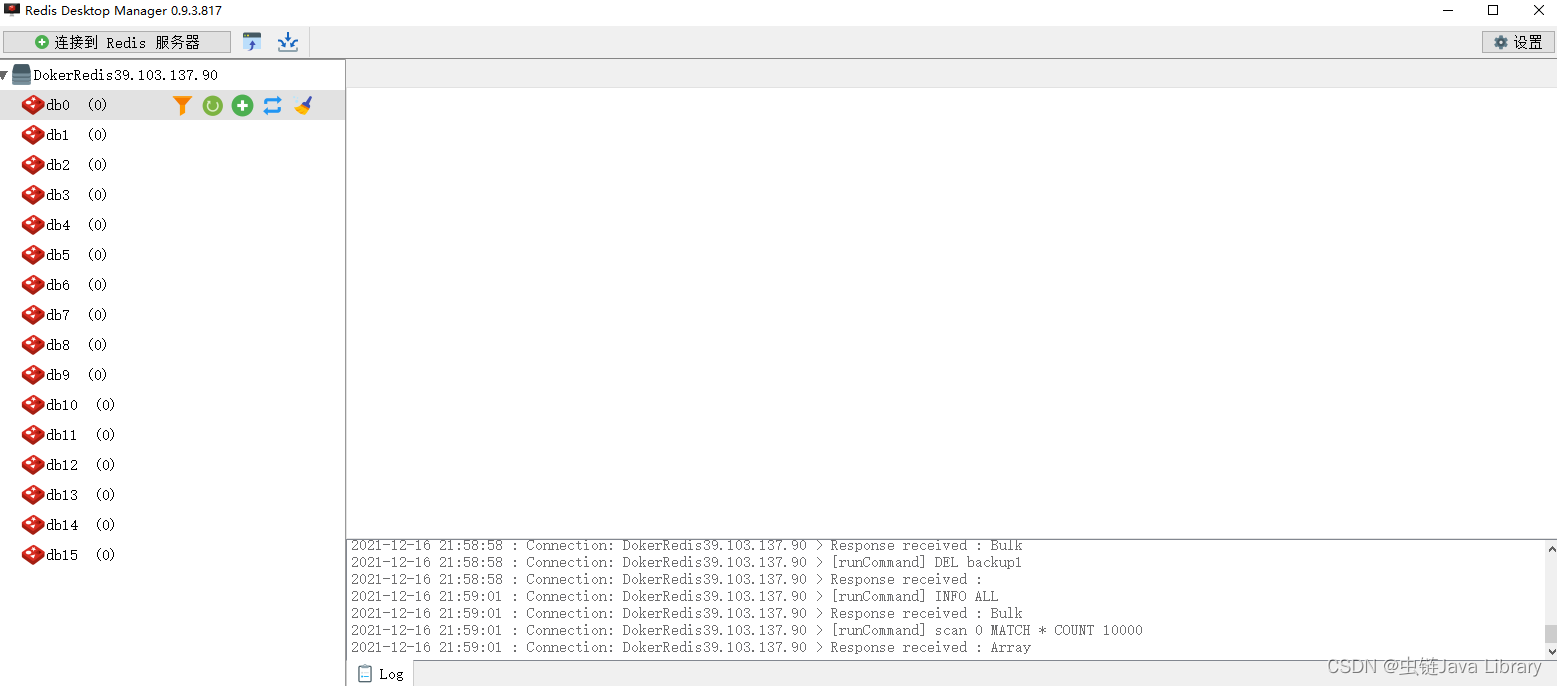
Task: Add new key with green plus icon
Action: [x=243, y=105]
